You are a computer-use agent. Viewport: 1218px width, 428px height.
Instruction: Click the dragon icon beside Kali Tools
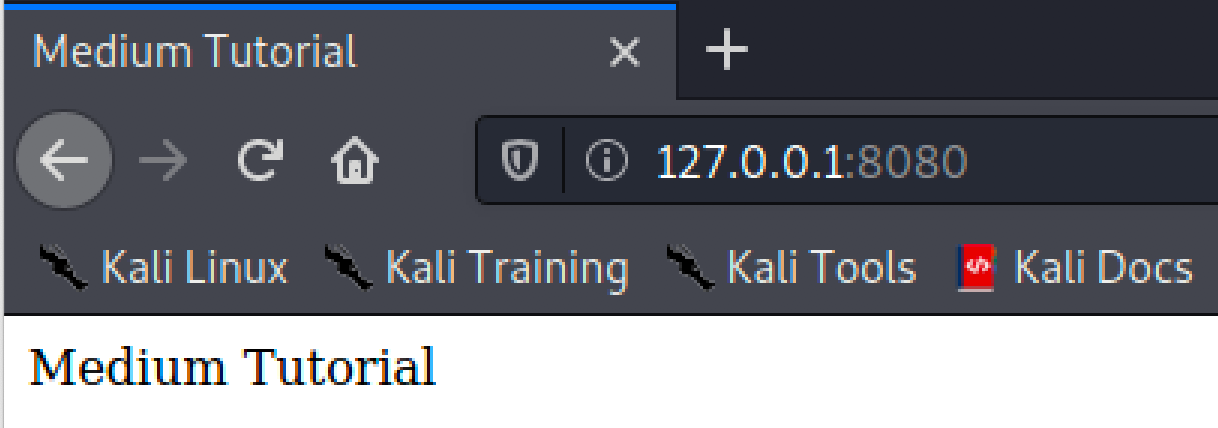[690, 267]
